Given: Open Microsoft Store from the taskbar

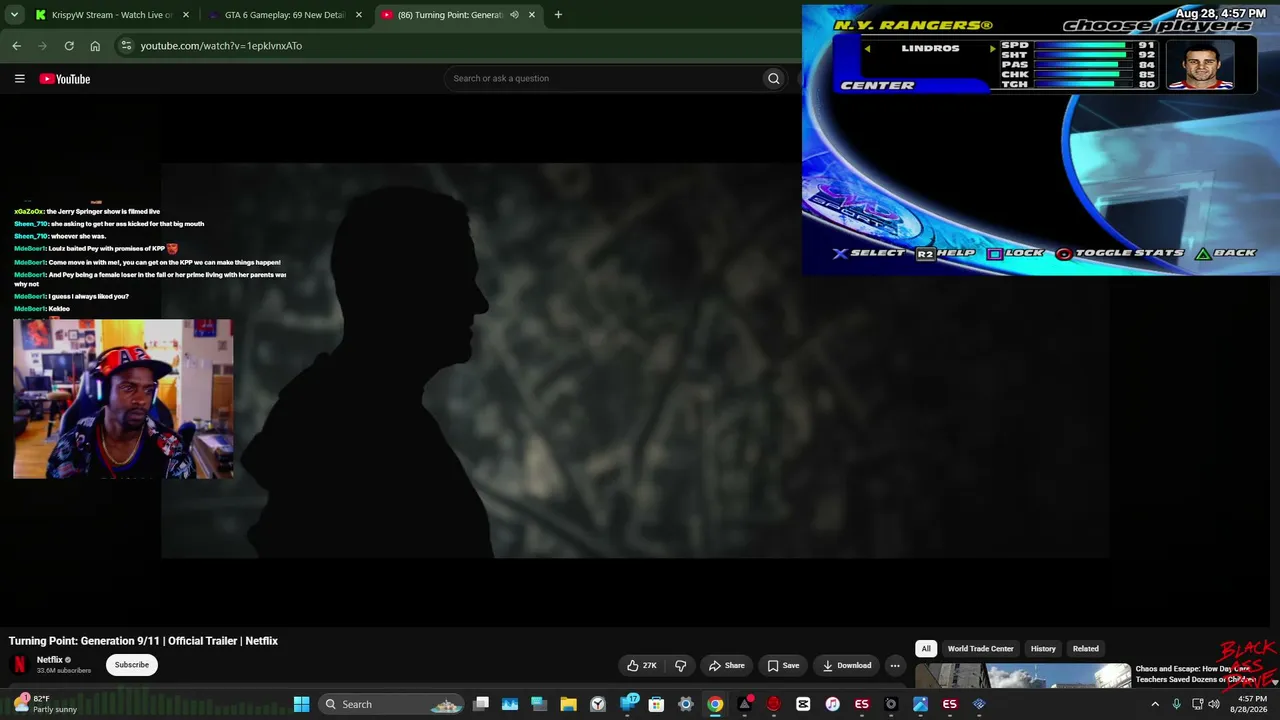Looking at the screenshot, I should click(x=656, y=704).
